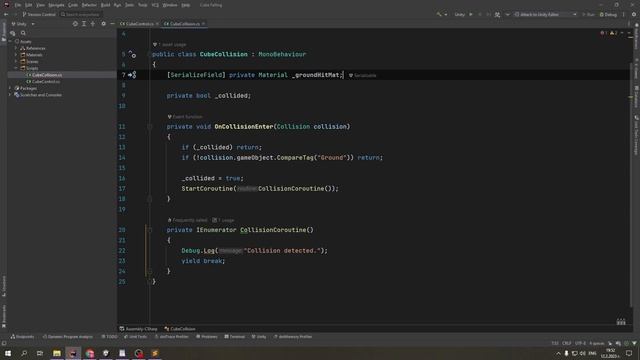Click the Unity play button in toolbar

[x=471, y=14]
